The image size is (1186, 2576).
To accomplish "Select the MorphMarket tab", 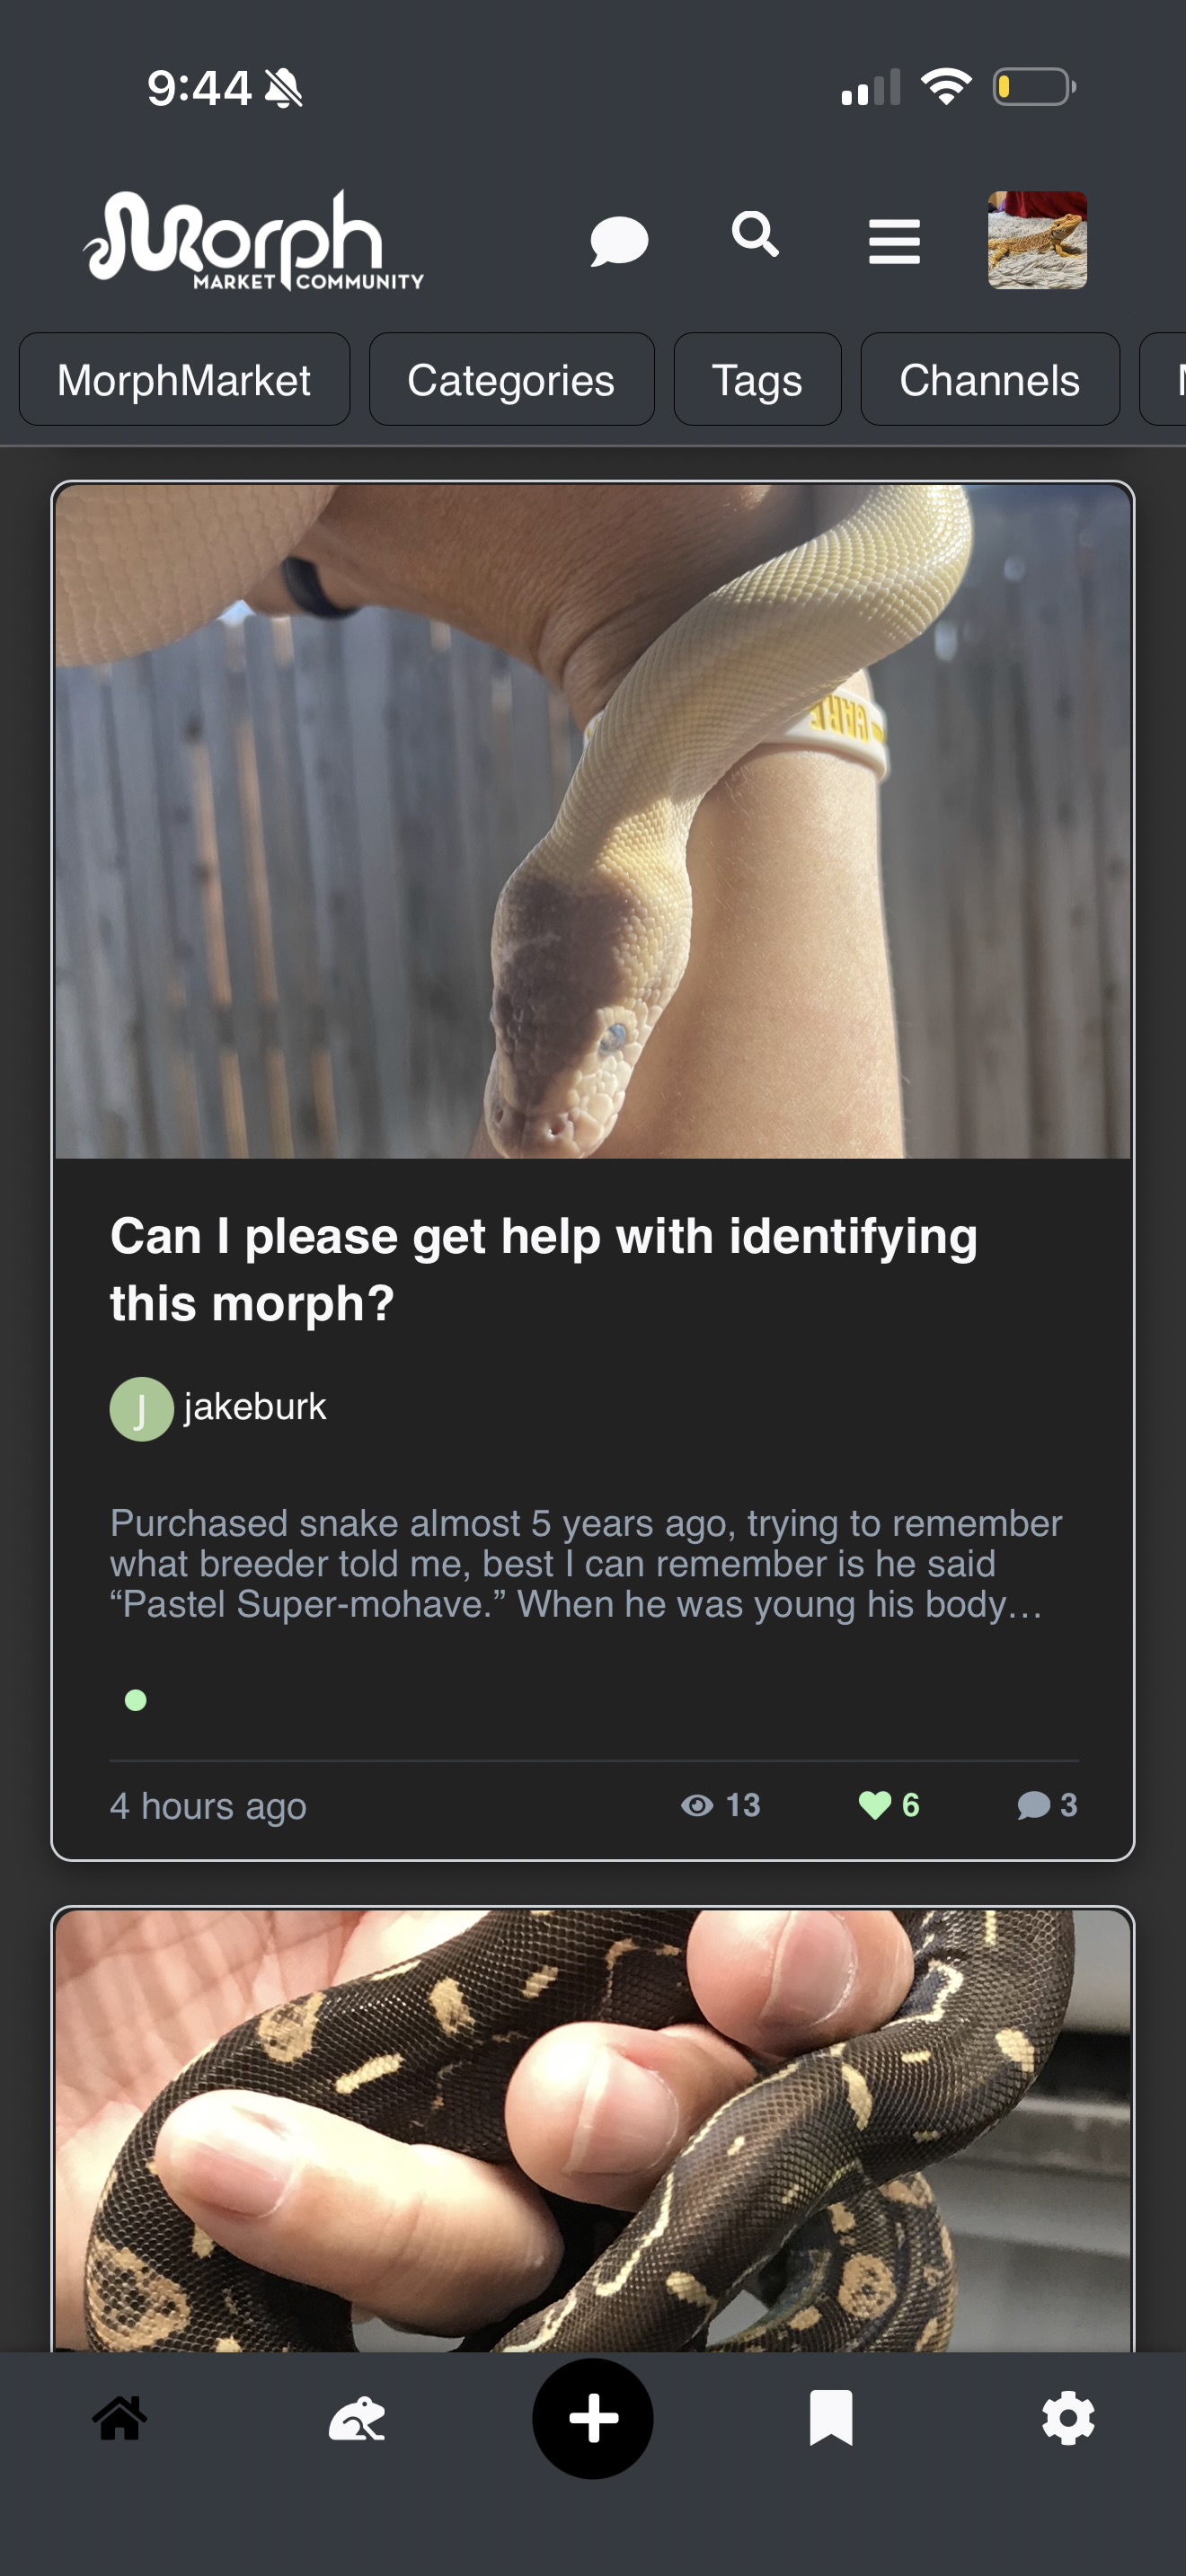I will pos(184,380).
